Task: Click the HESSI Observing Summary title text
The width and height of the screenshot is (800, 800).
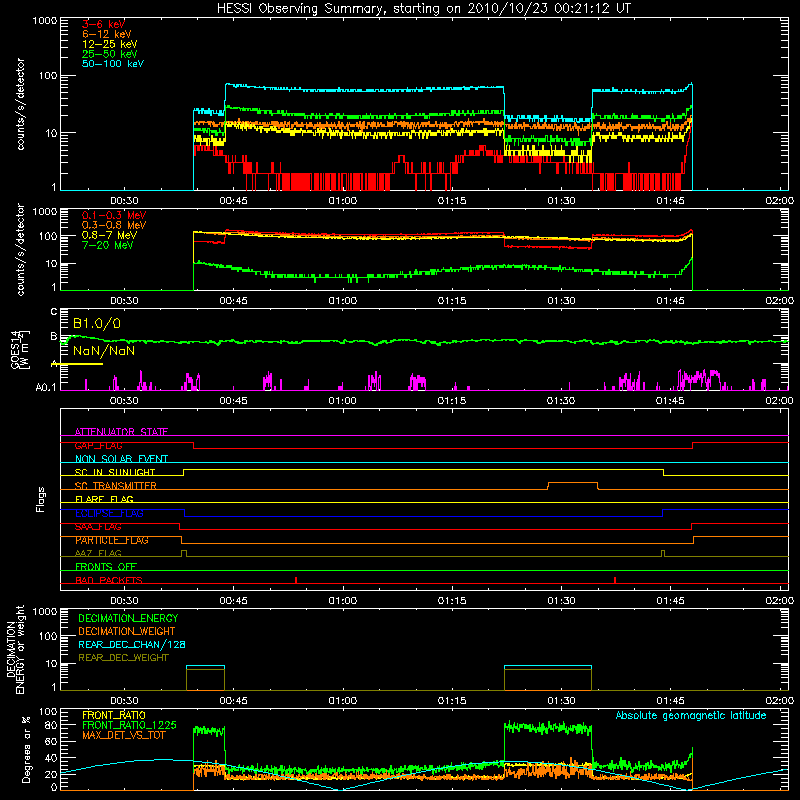Action: point(424,9)
